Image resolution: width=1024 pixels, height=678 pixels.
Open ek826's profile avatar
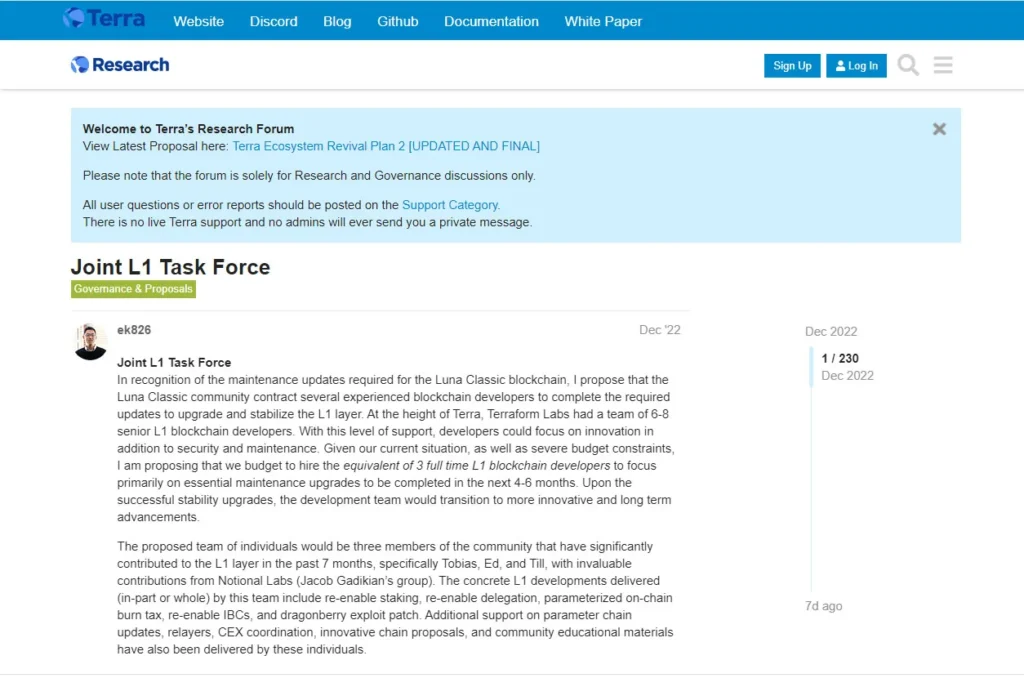click(91, 341)
